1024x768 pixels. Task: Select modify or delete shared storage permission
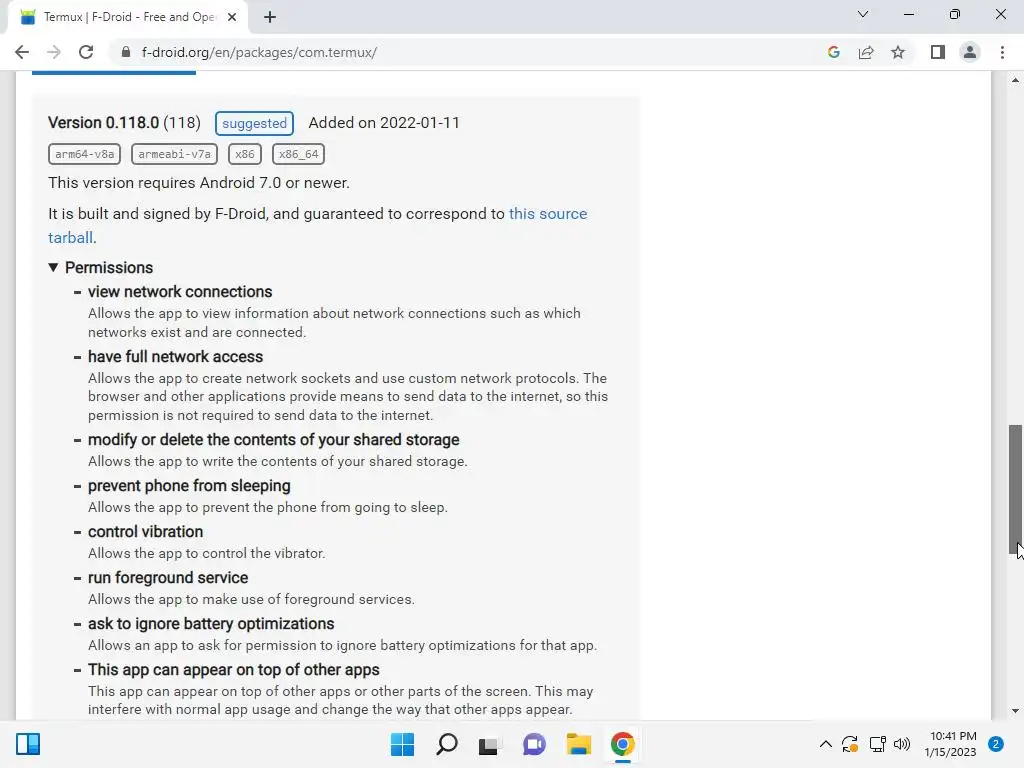pos(274,440)
